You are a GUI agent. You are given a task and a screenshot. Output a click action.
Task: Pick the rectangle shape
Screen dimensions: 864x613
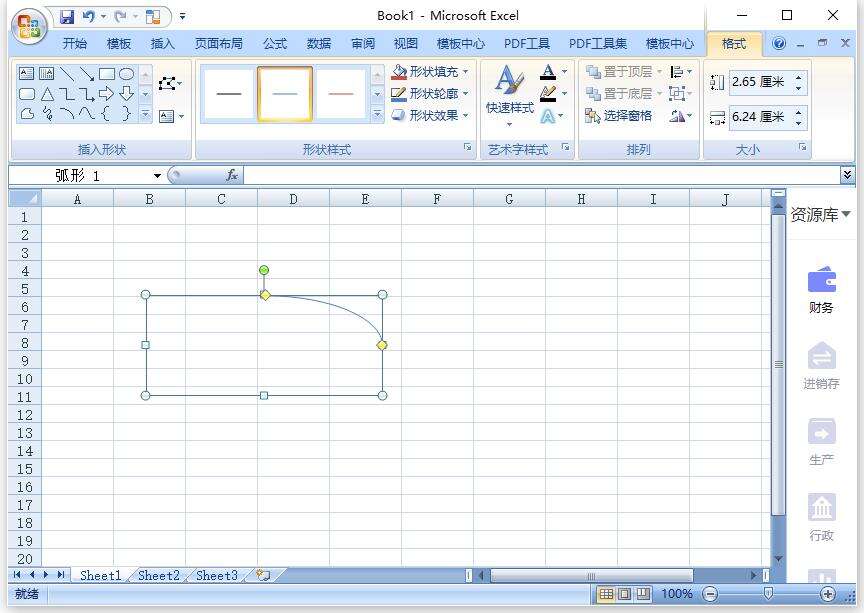point(107,73)
